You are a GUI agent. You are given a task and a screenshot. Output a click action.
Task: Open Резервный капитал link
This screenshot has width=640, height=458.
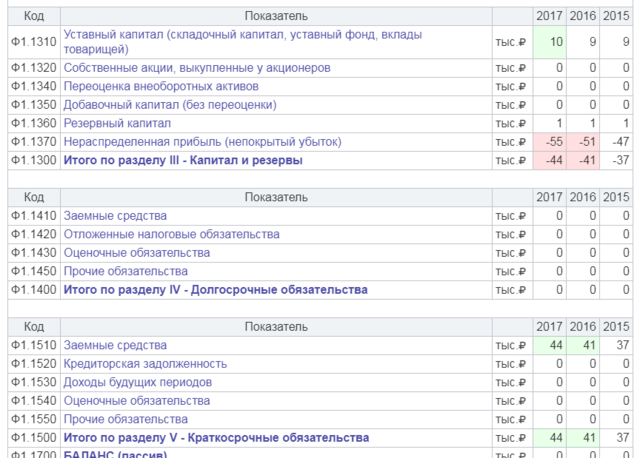point(117,123)
